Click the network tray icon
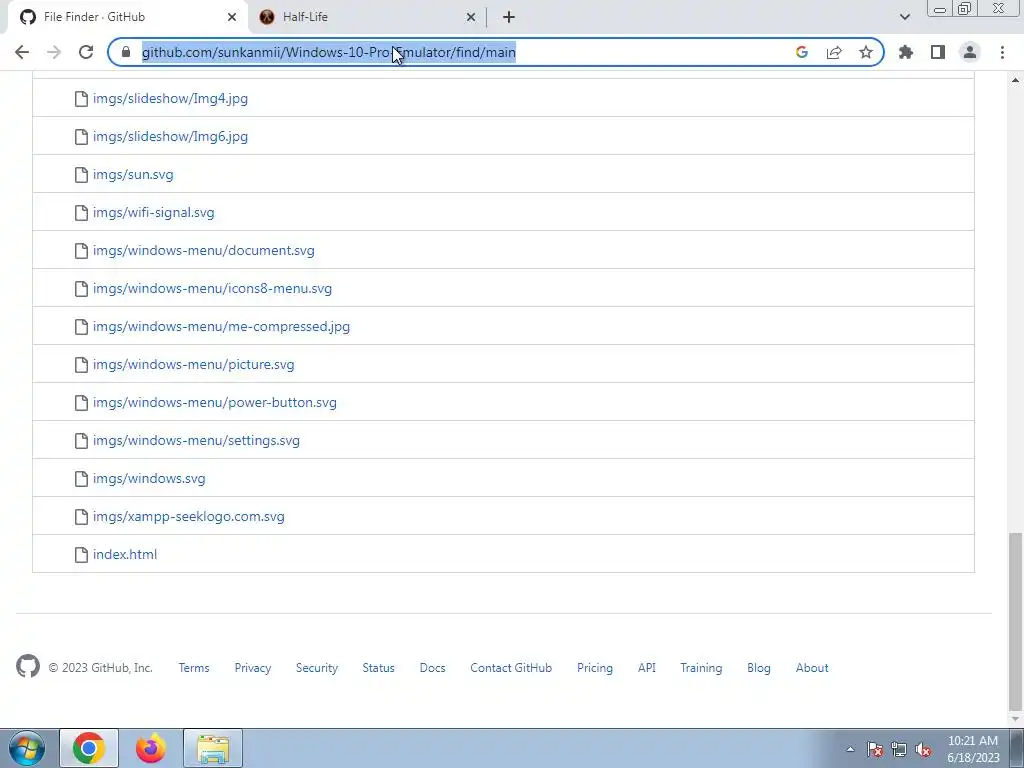Viewport: 1024px width, 768px height. click(x=899, y=750)
